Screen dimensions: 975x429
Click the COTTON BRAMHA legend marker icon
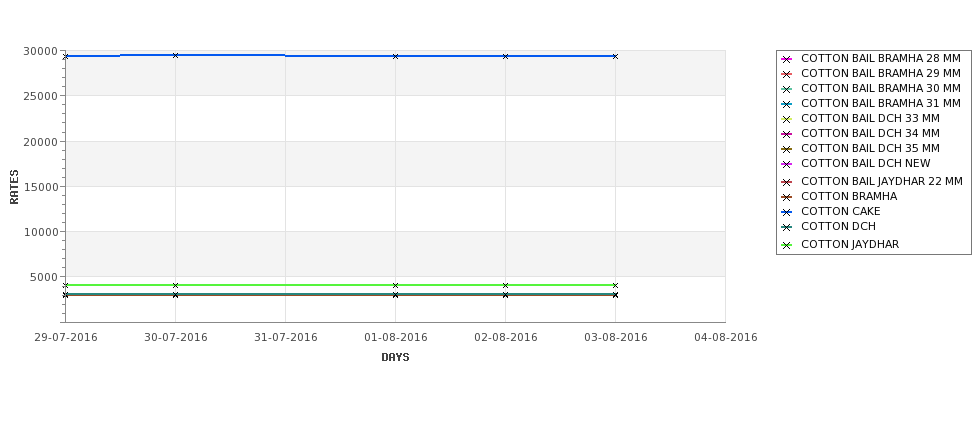[787, 197]
